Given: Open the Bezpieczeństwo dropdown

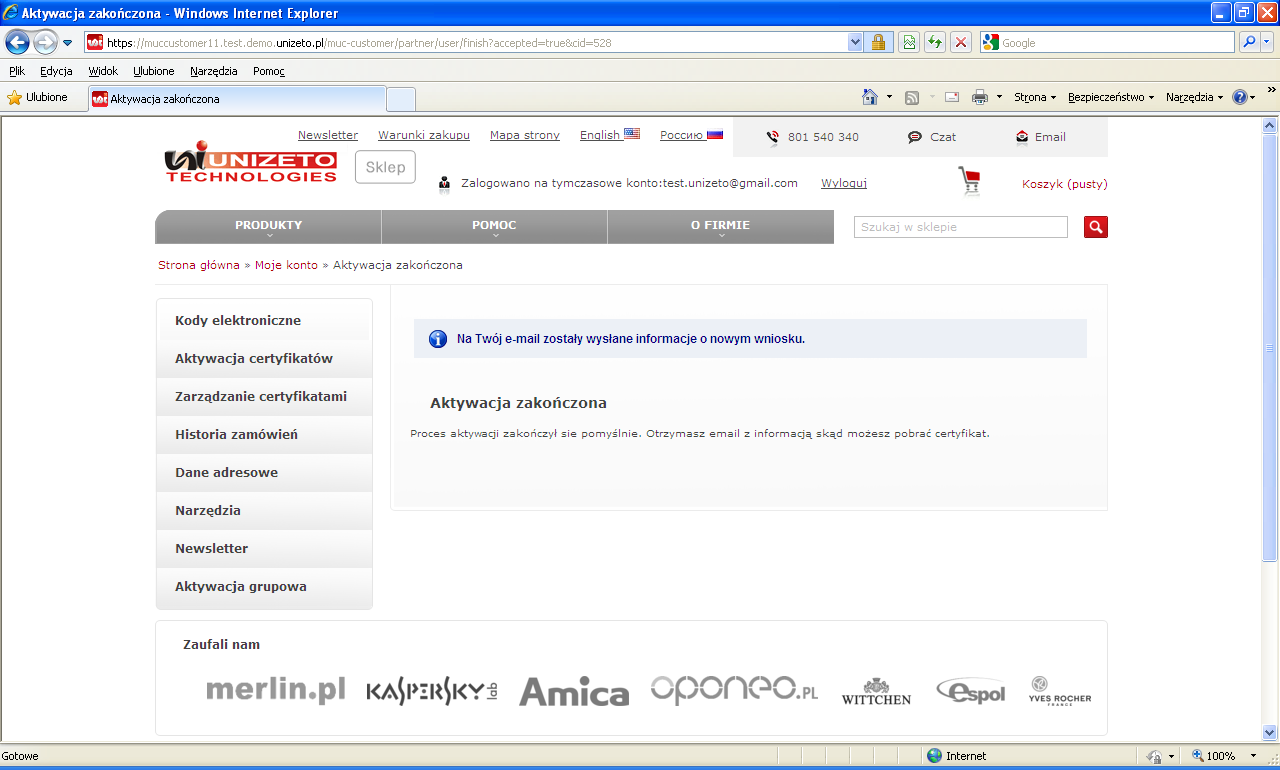Looking at the screenshot, I should point(1111,97).
